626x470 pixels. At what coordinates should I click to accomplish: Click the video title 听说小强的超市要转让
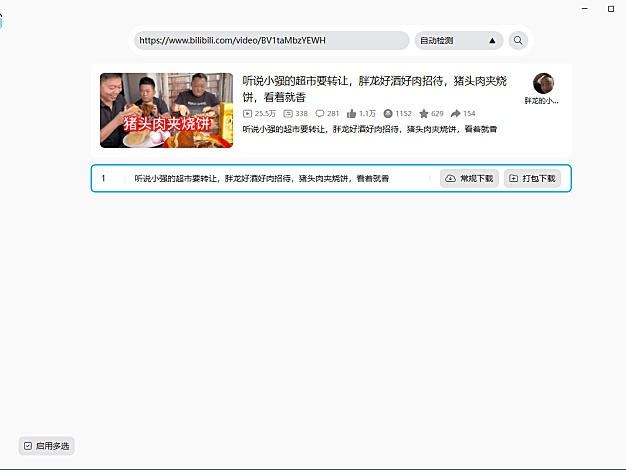[374, 89]
